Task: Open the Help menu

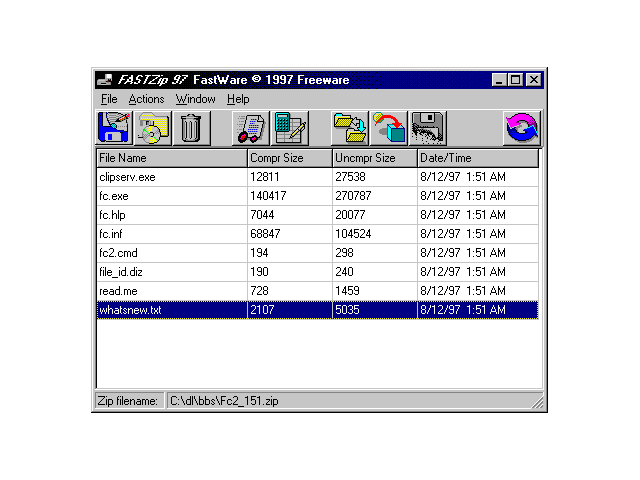Action: (x=238, y=99)
